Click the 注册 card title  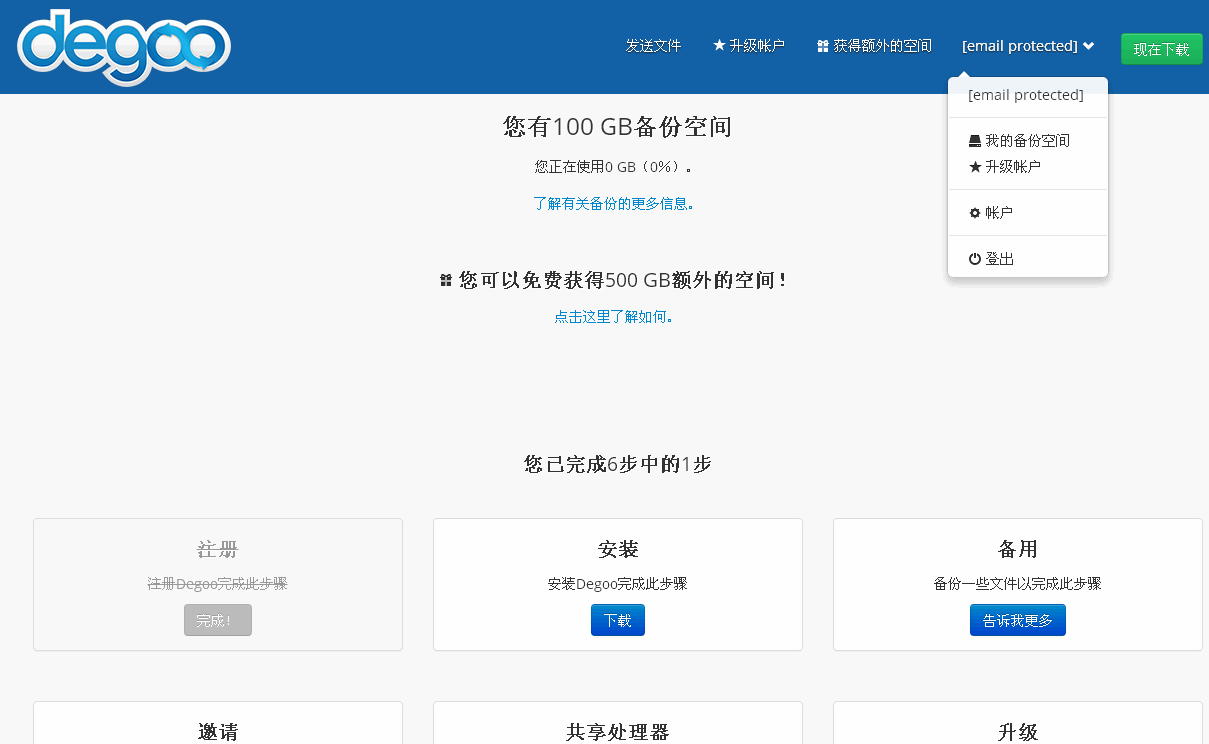218,549
